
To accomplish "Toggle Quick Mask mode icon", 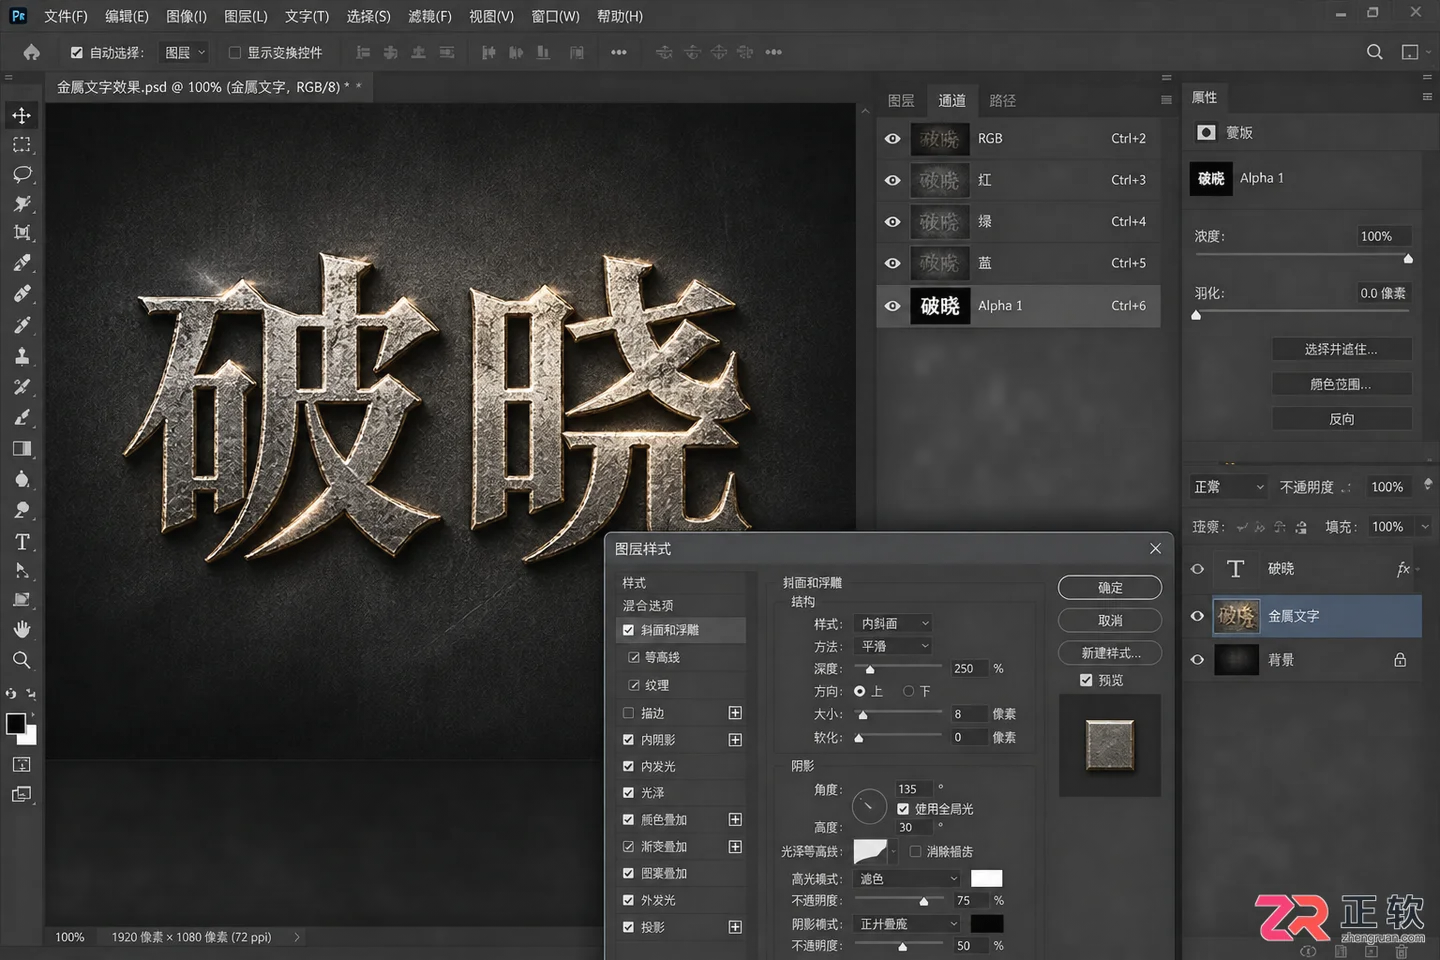I will (21, 765).
